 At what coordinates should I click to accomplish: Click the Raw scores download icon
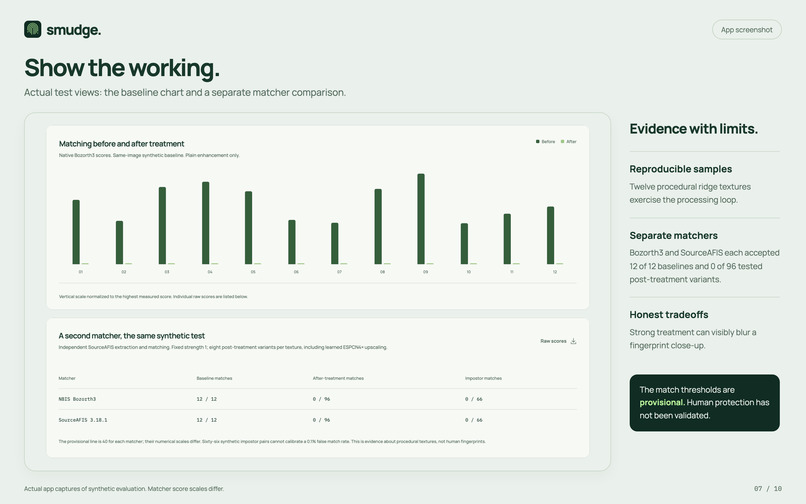tap(573, 341)
